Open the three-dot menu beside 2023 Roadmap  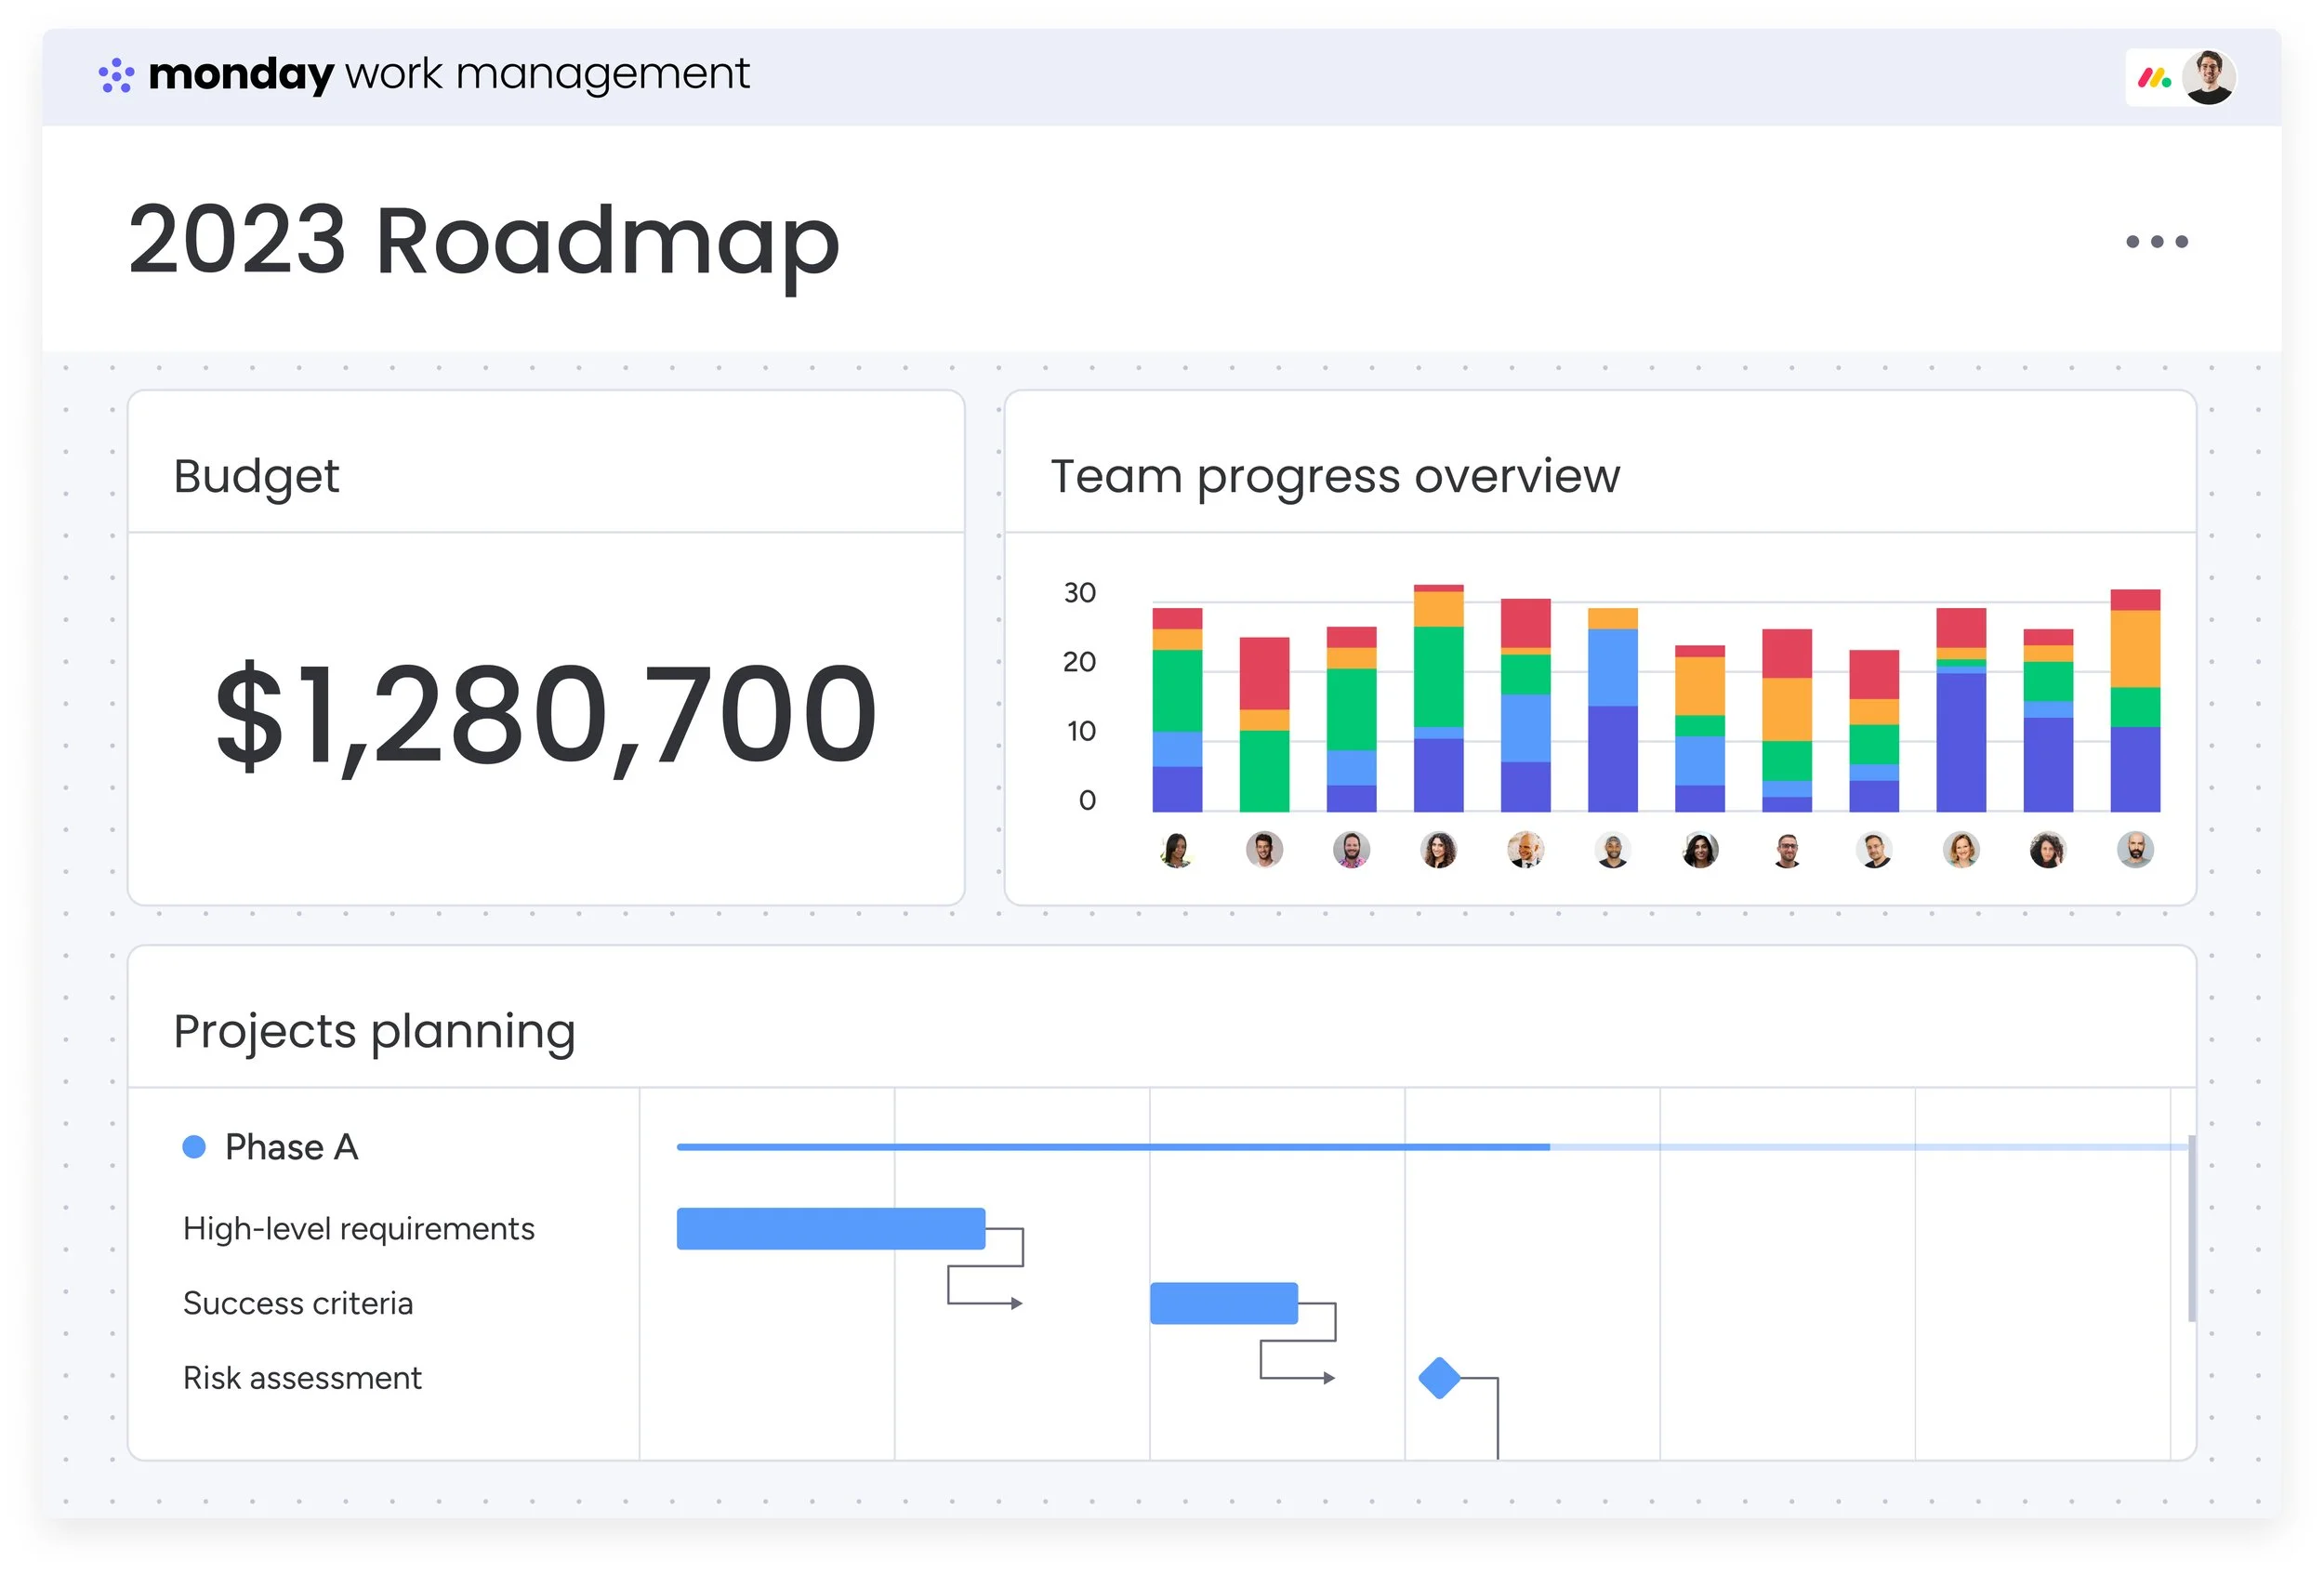(2156, 241)
